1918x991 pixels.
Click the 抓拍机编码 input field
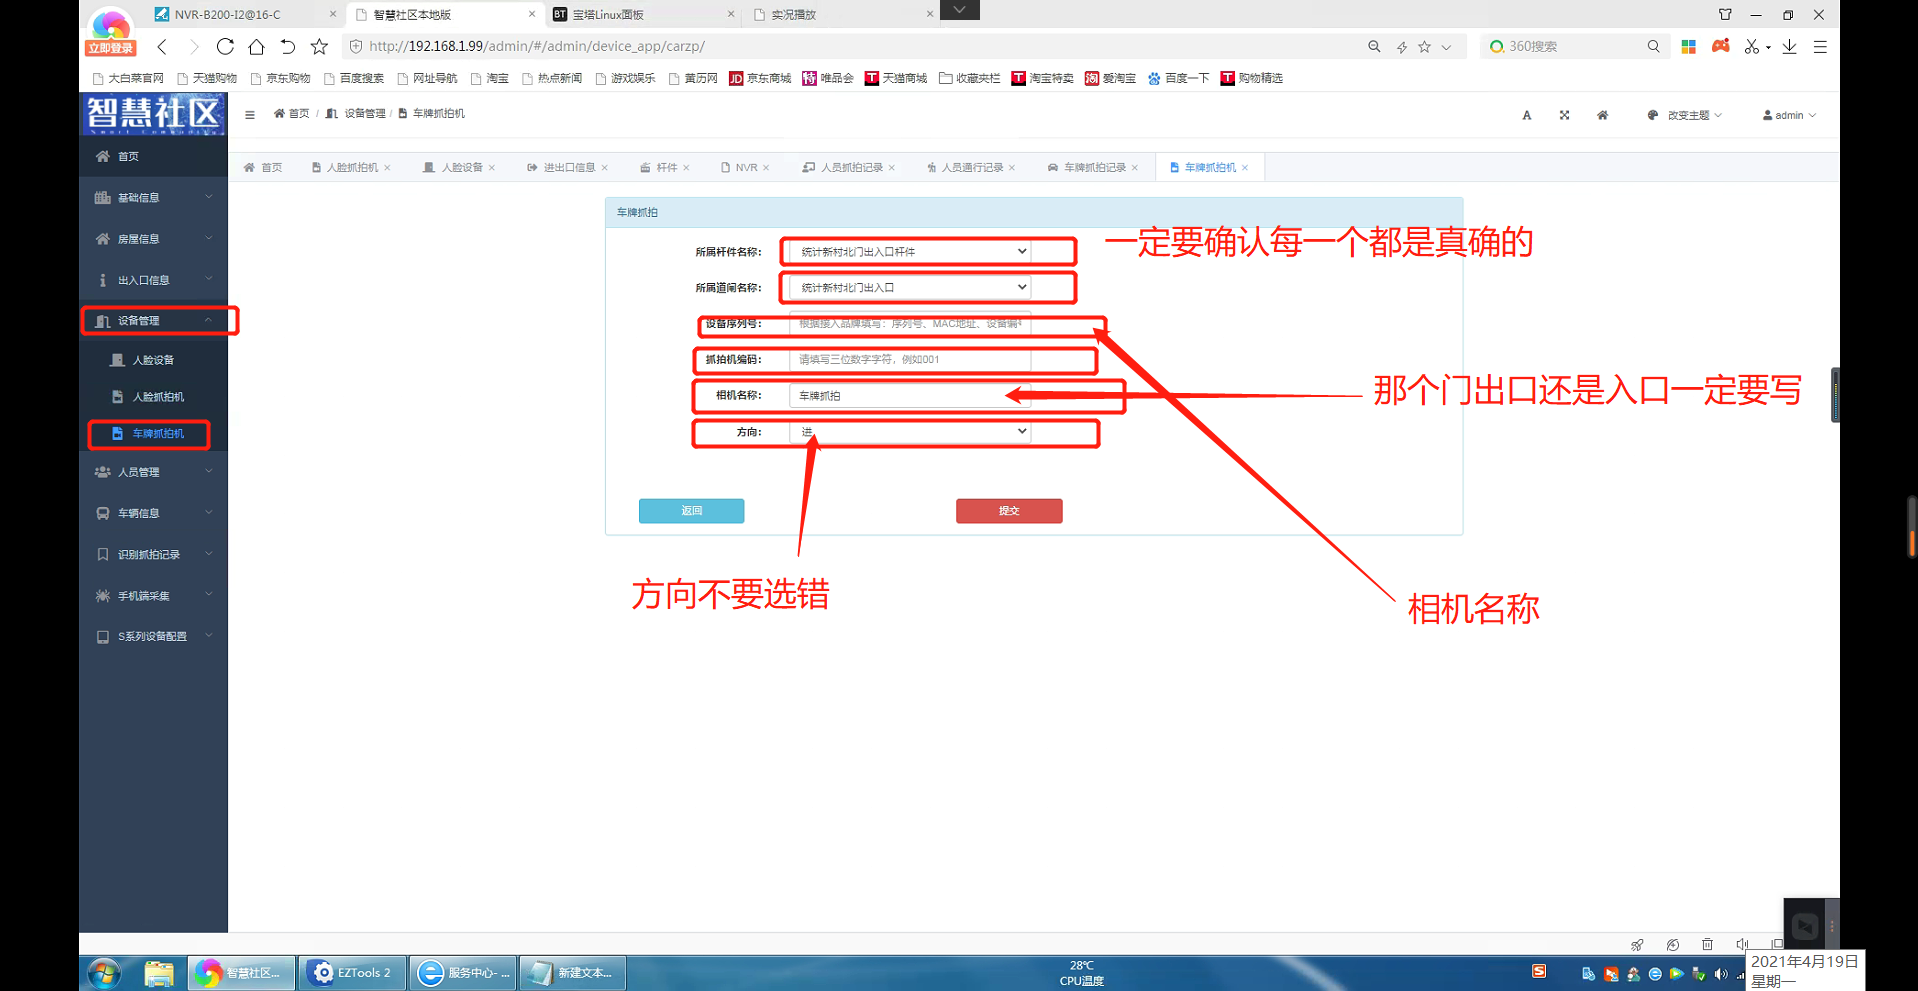click(909, 360)
